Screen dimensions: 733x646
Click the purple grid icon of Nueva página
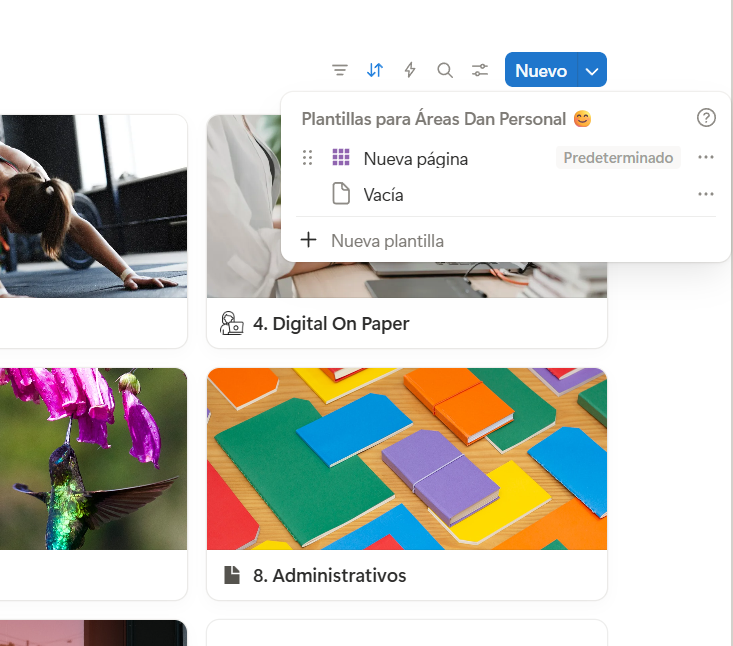click(x=341, y=158)
